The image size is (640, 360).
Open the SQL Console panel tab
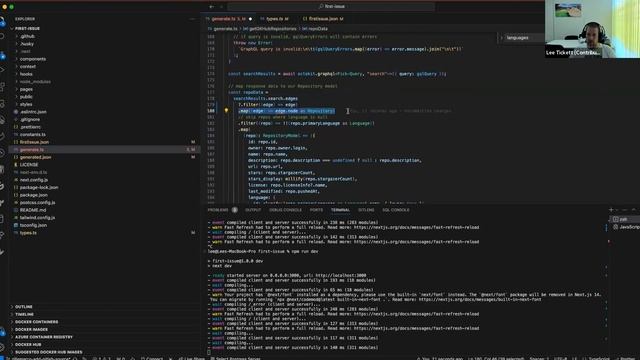[x=396, y=210]
